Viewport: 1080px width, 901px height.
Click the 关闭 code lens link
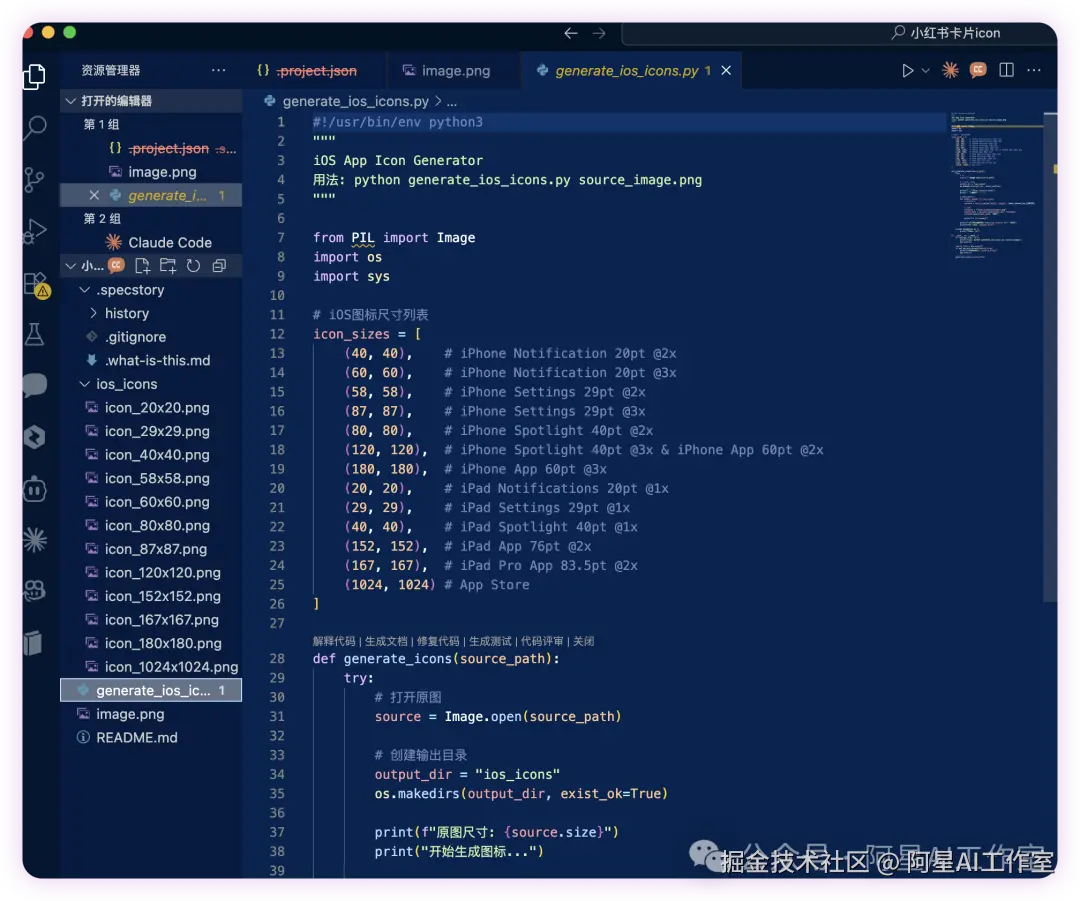(583, 641)
